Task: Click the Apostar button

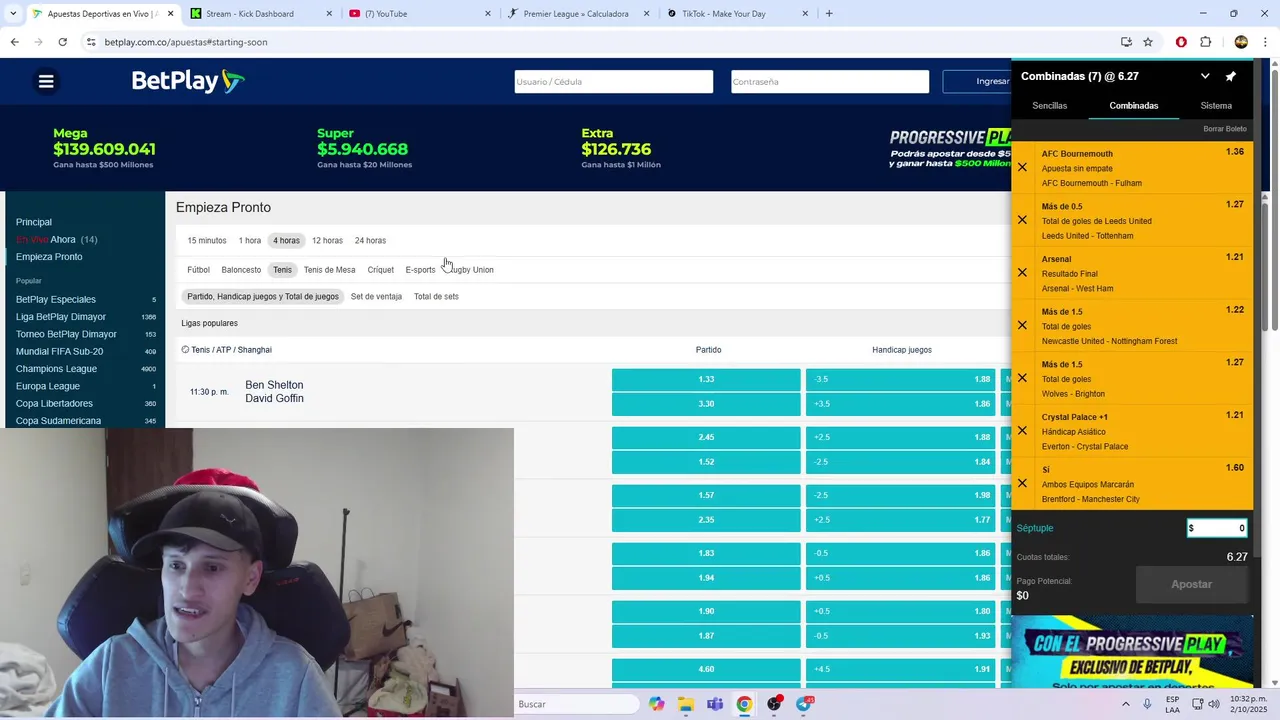Action: [x=1191, y=584]
